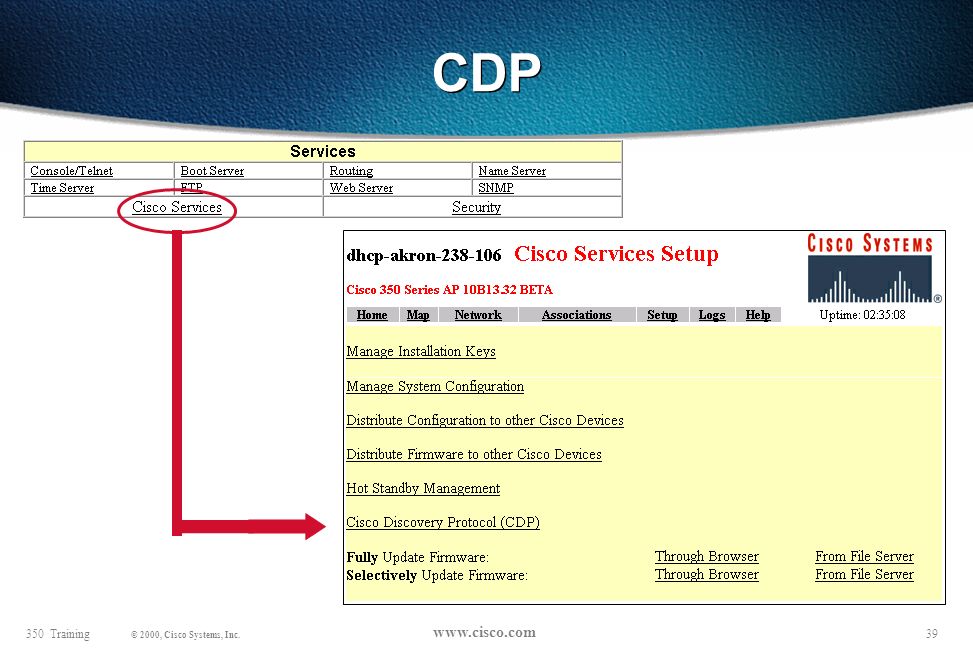This screenshot has width=973, height=648.
Task: Open Hot Standby Management
Action: 423,488
